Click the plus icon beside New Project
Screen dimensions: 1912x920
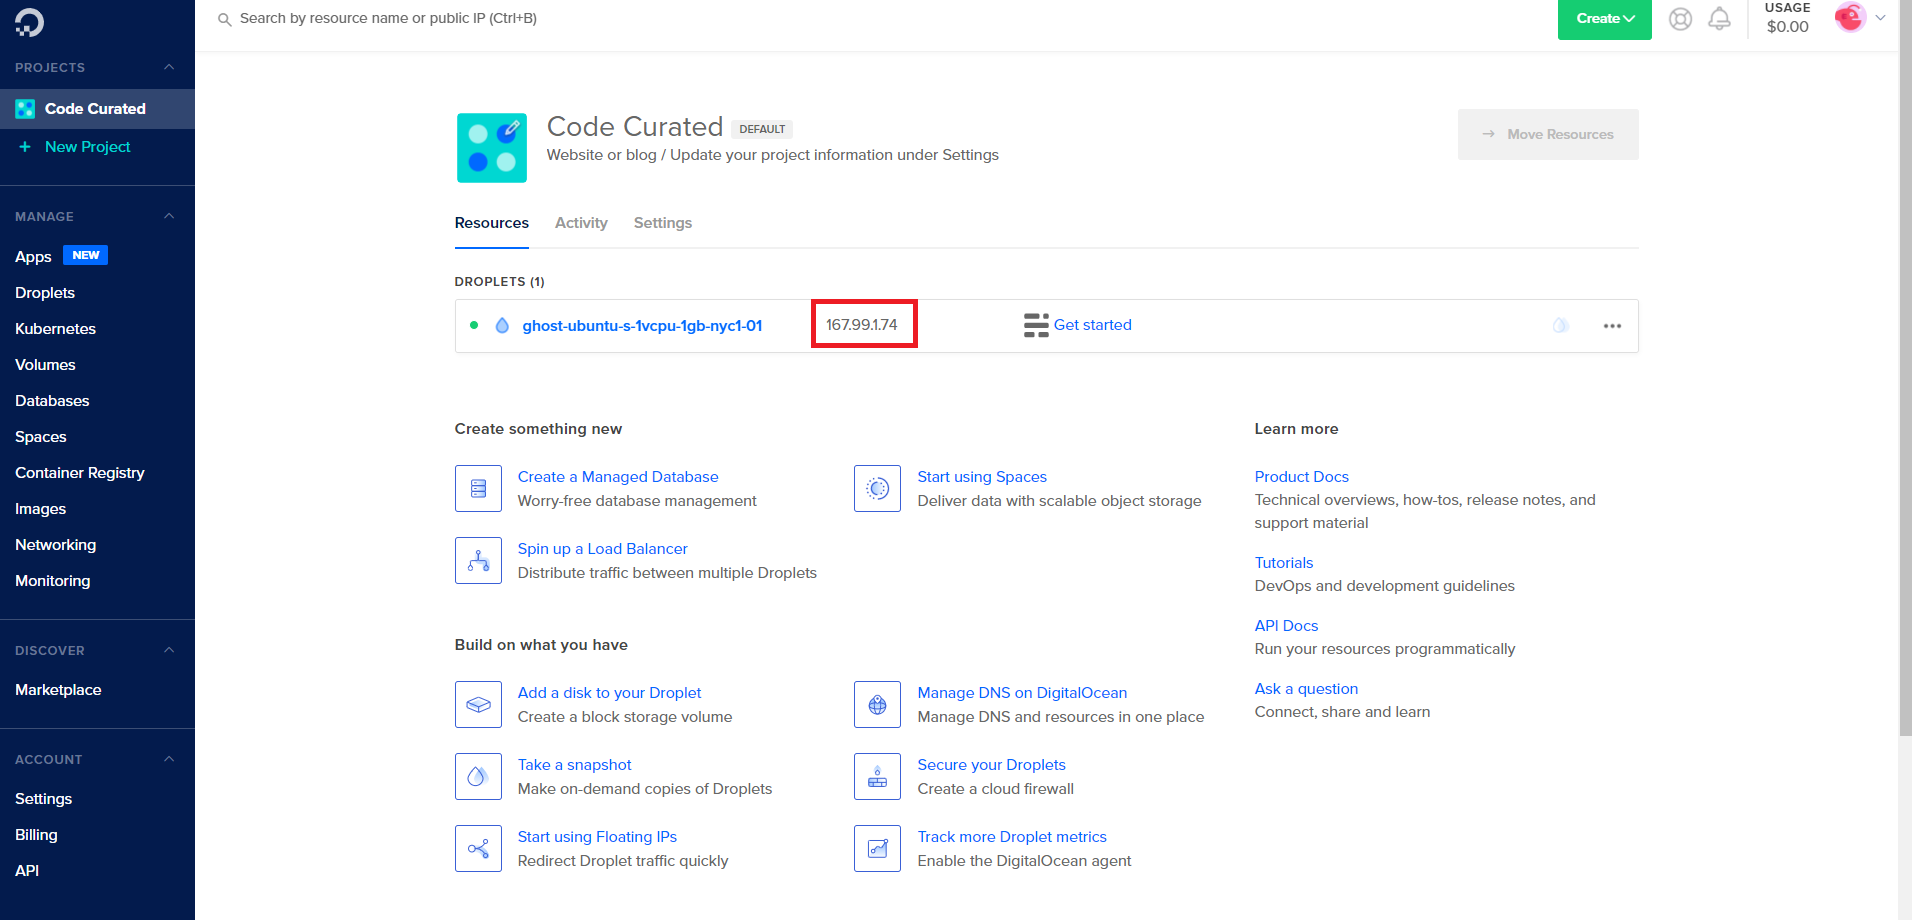pyautogui.click(x=25, y=147)
